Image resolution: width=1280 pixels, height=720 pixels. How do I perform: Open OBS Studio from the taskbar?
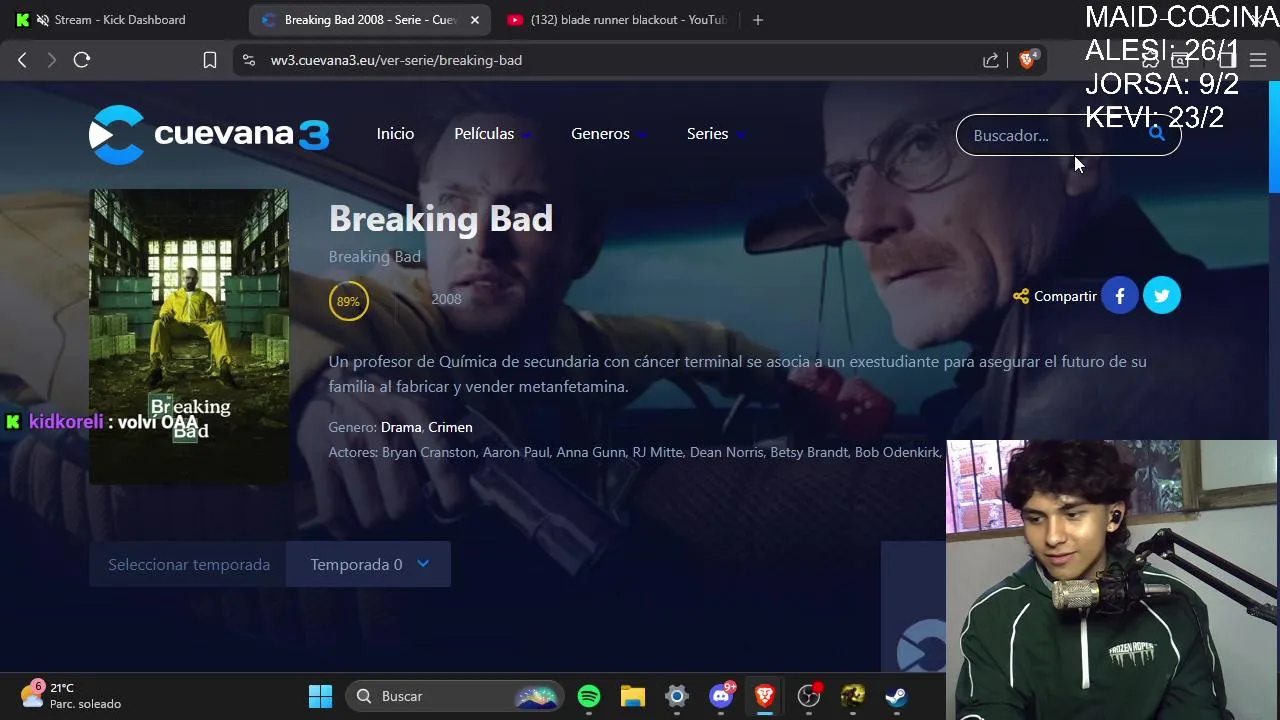tap(809, 696)
